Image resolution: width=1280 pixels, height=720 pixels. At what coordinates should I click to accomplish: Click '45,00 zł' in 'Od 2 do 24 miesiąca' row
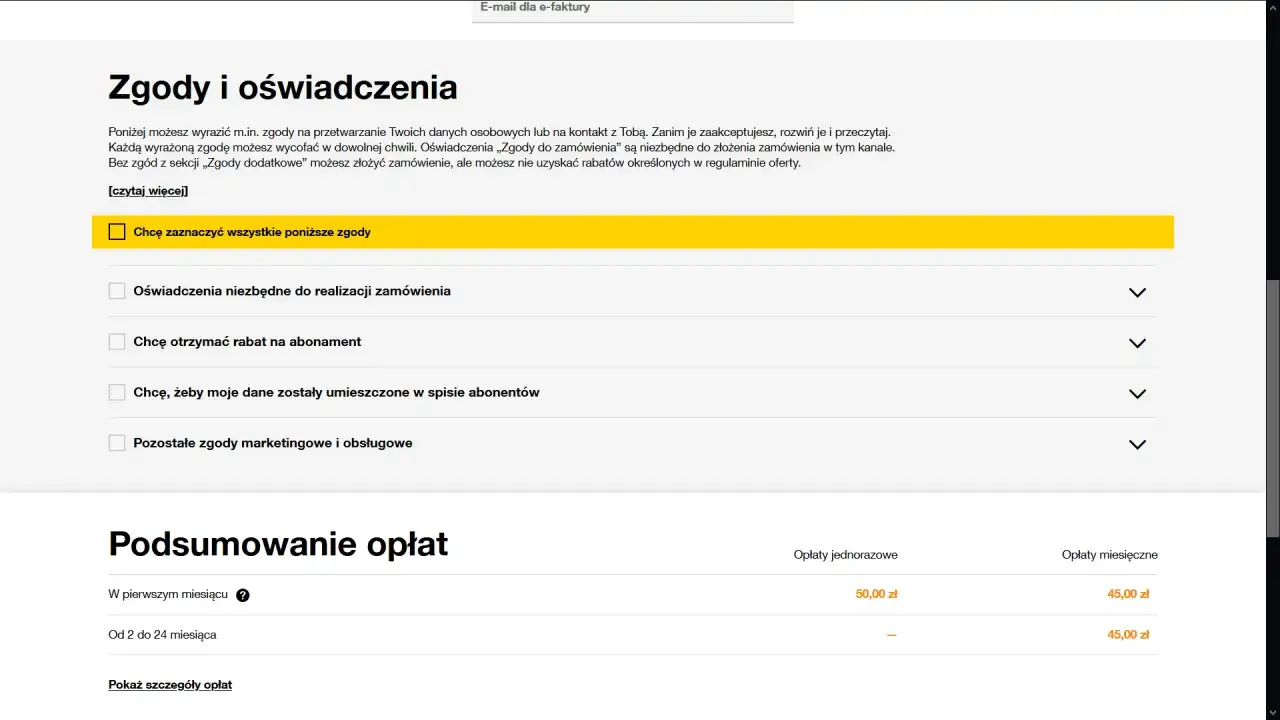[1128, 635]
